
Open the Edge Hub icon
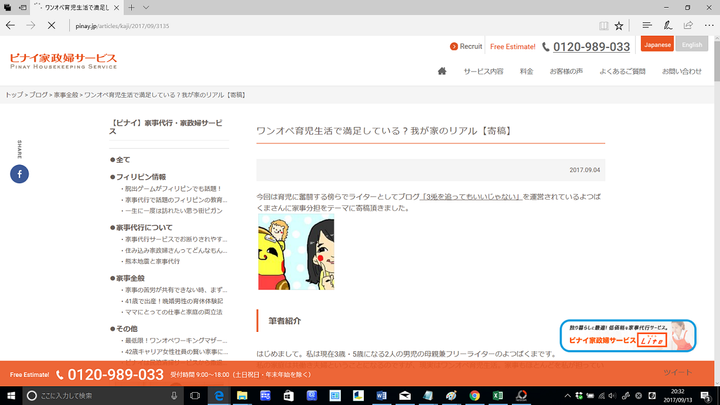coord(647,25)
